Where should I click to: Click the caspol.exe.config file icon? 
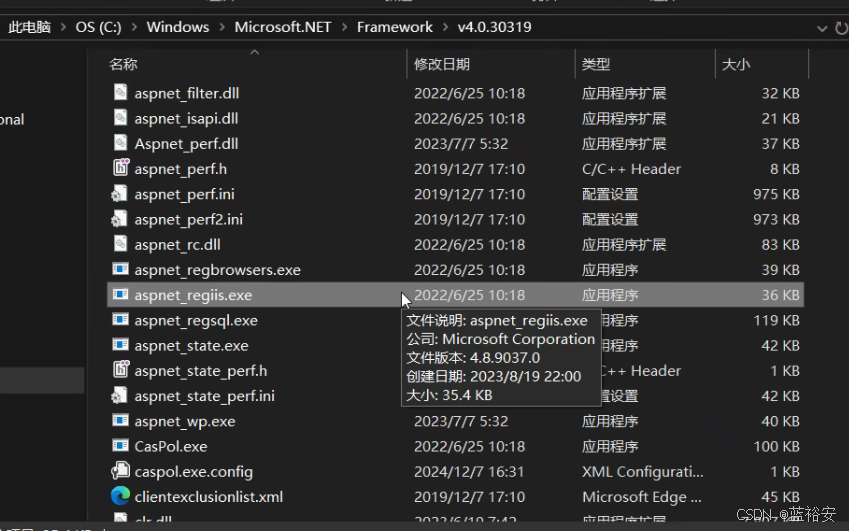tap(120, 471)
